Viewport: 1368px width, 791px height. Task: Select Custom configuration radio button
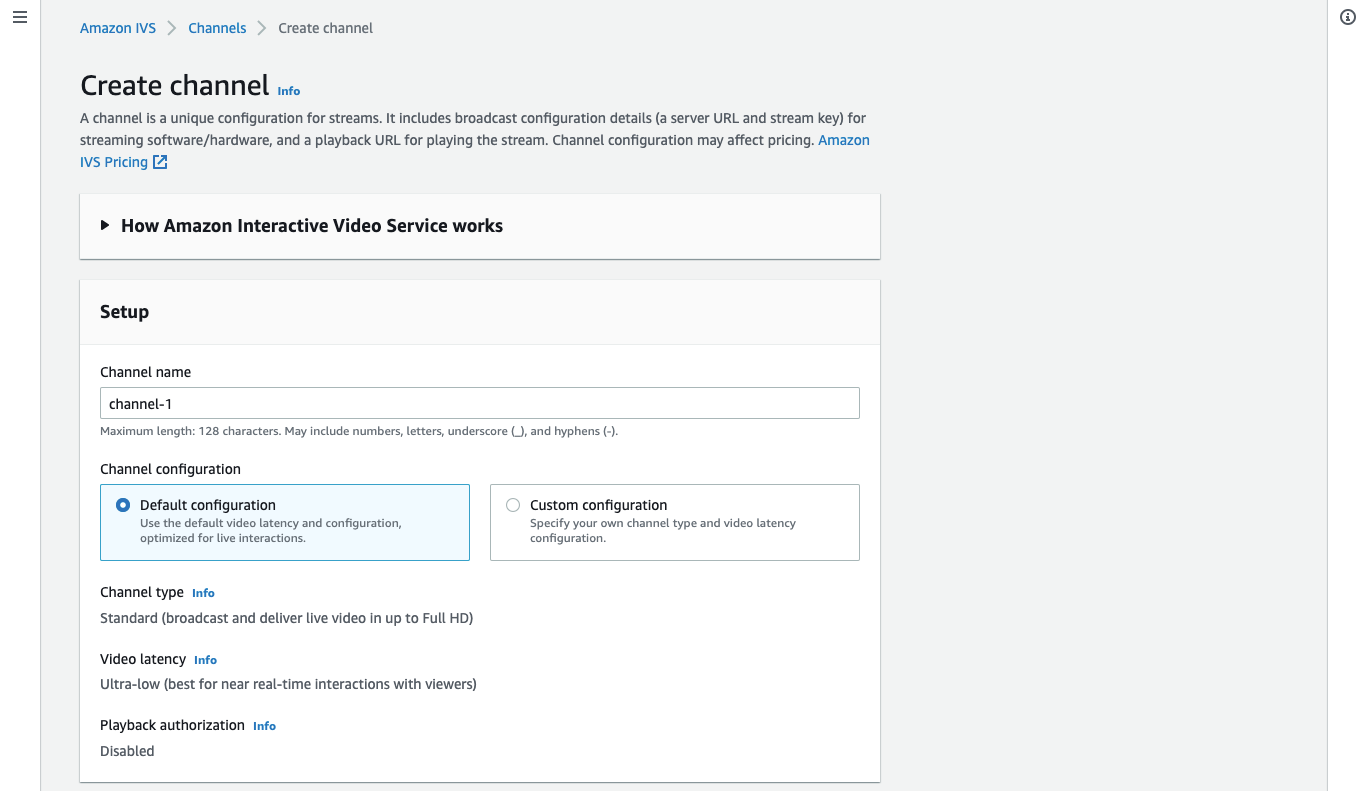point(513,505)
